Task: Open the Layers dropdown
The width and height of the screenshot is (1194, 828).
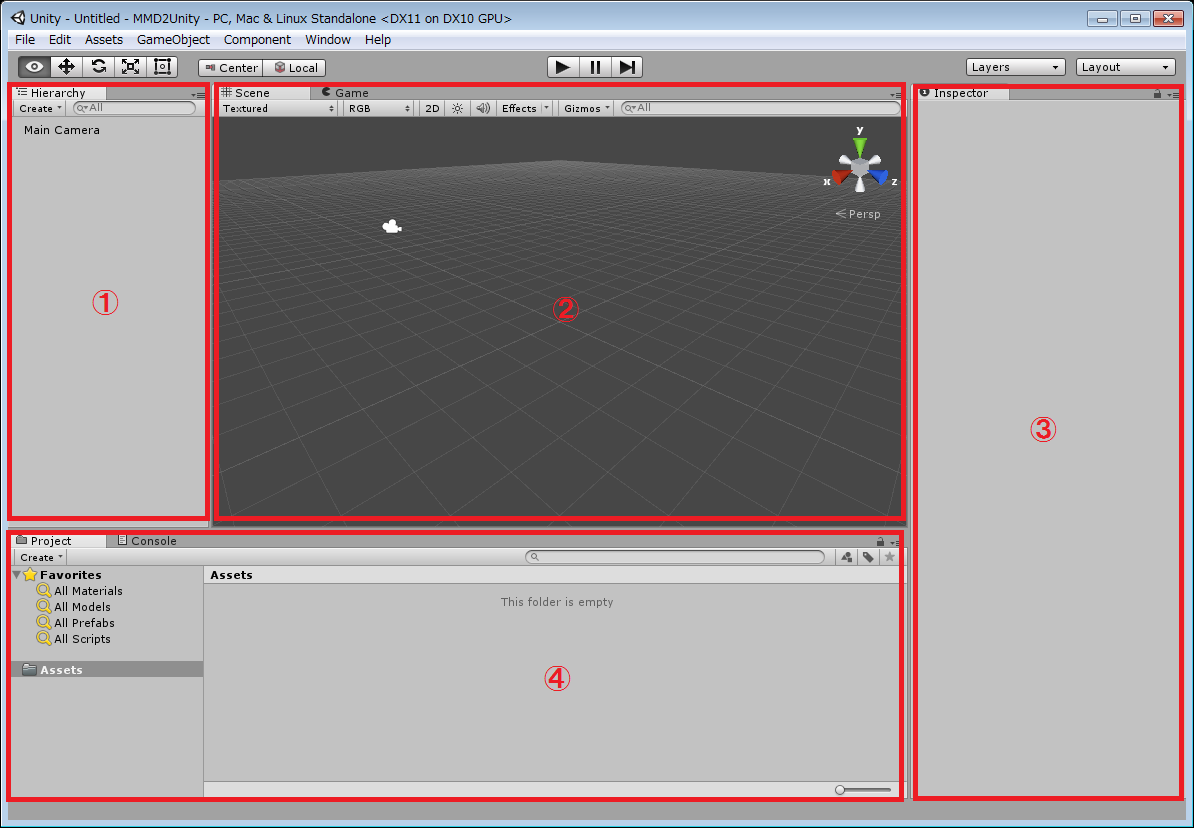Action: [x=1015, y=67]
